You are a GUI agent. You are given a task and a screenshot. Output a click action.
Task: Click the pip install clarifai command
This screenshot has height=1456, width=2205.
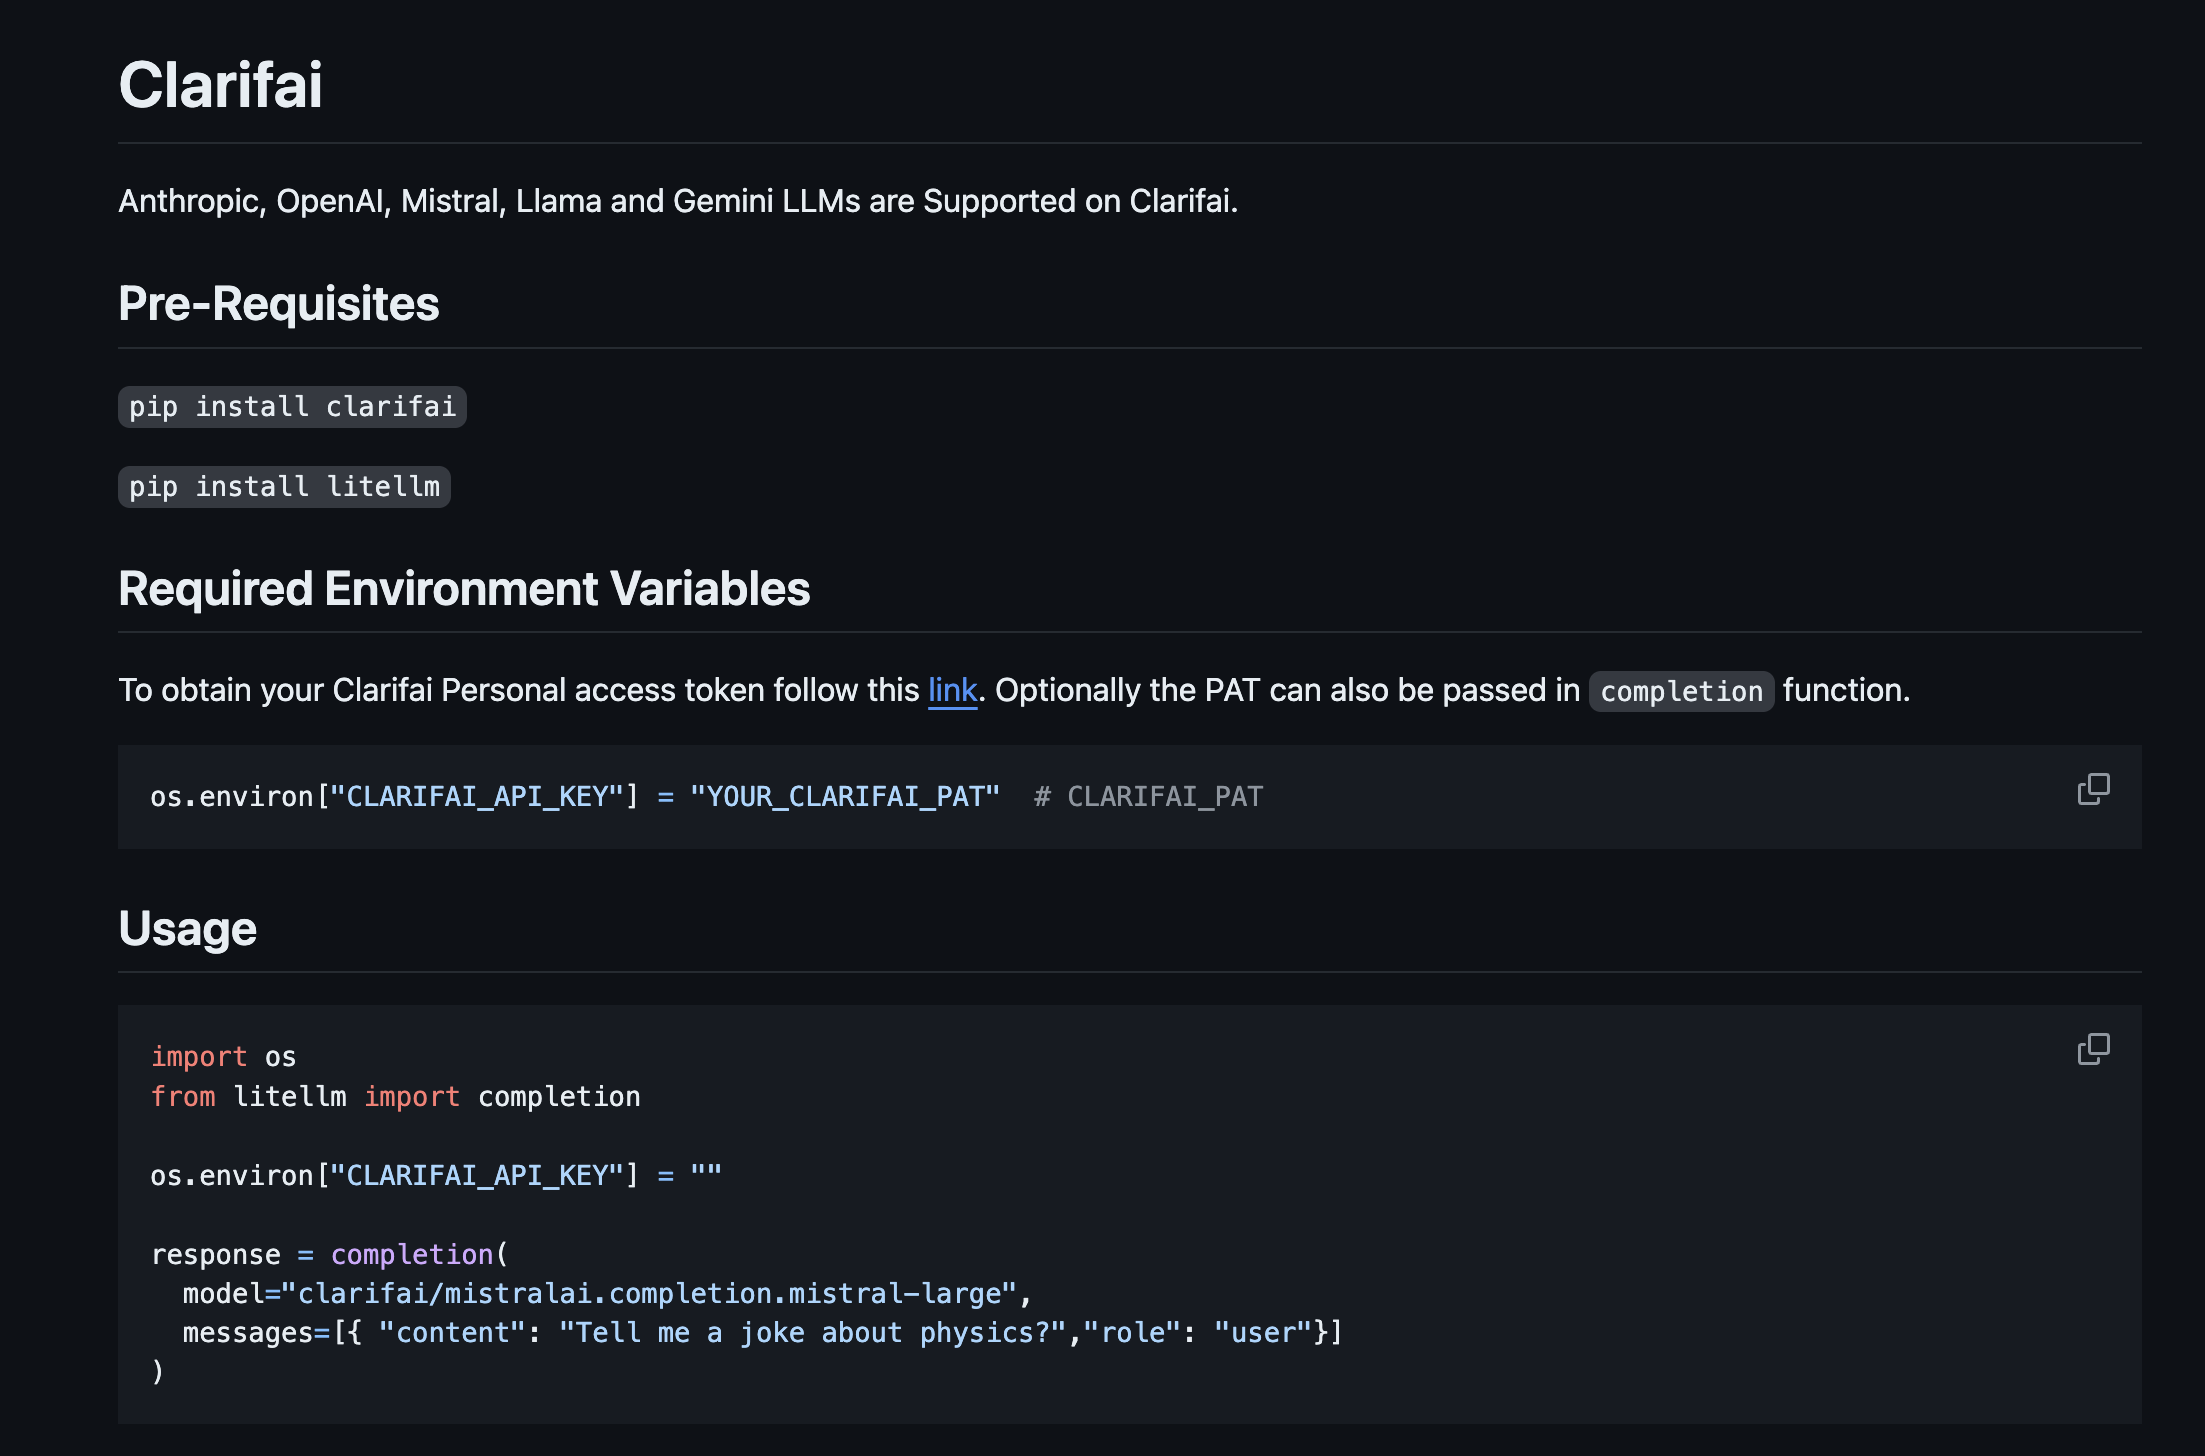[x=292, y=407]
